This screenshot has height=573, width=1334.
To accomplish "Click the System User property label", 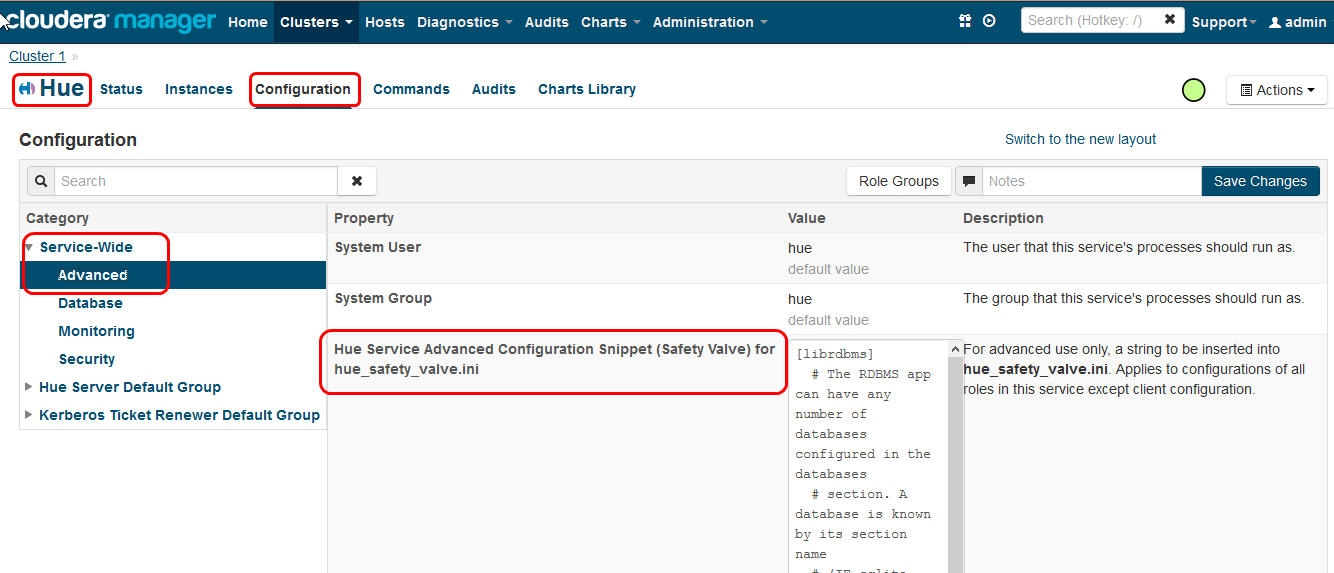I will point(378,247).
